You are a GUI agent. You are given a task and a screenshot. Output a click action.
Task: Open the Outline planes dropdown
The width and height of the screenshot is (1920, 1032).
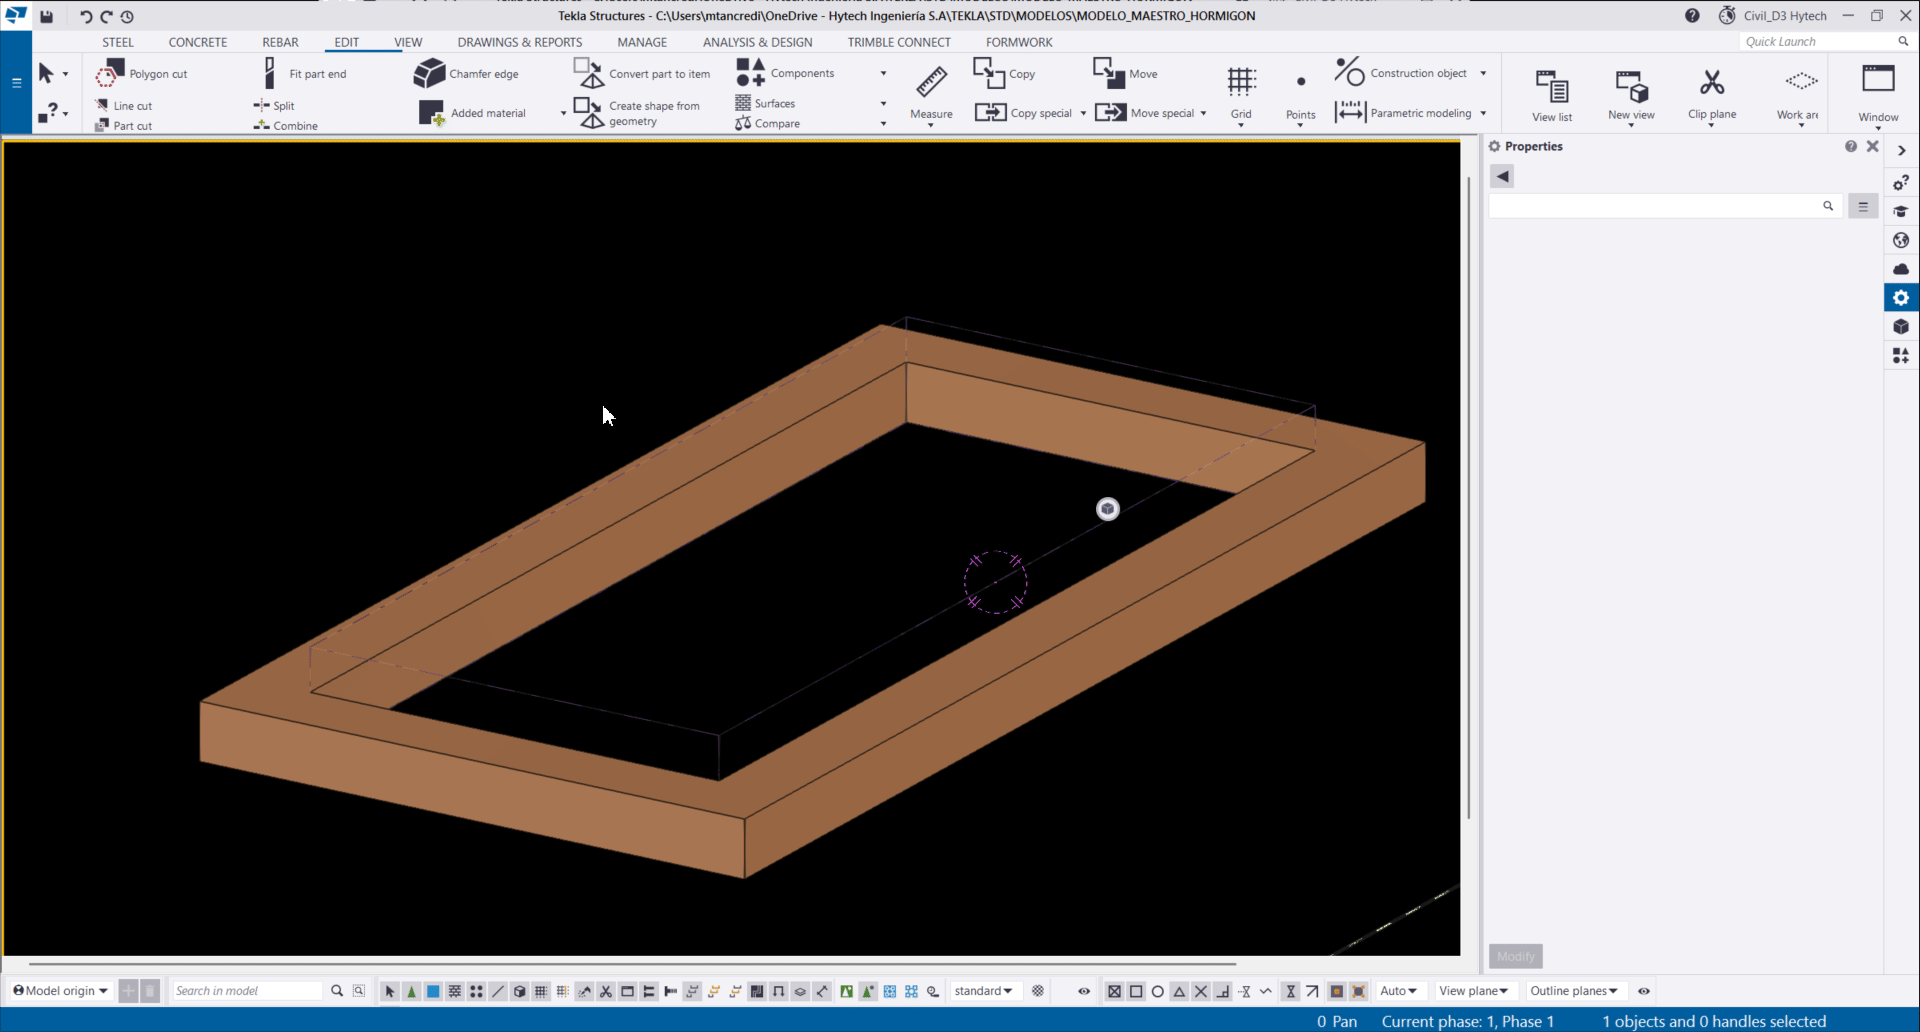[x=1573, y=991]
